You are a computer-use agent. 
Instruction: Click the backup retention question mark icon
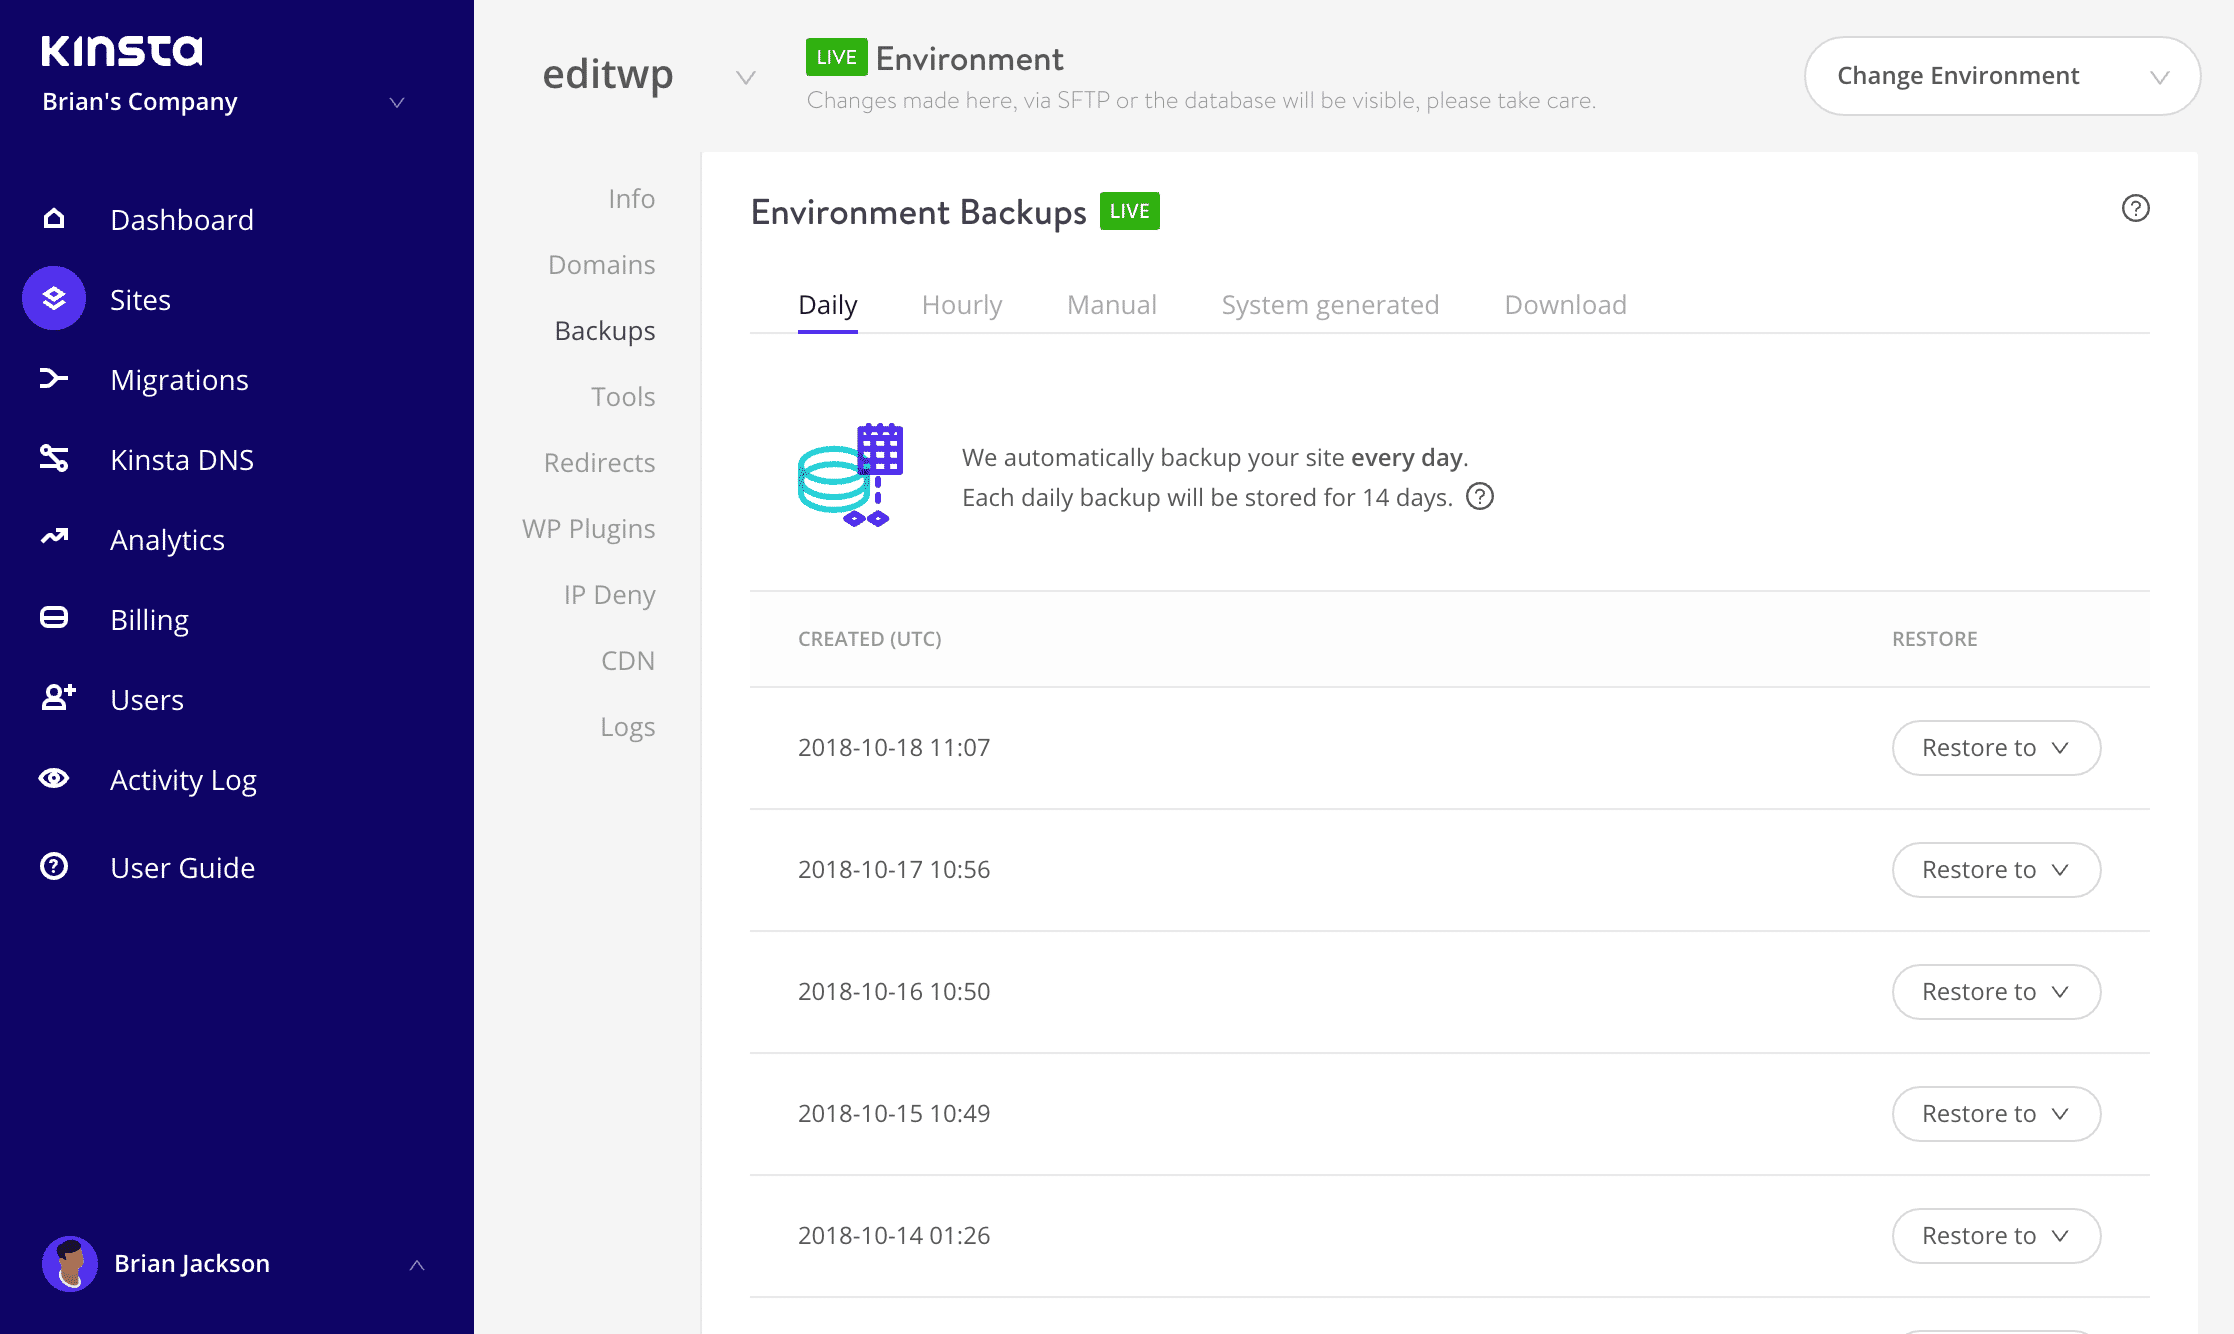[1480, 496]
